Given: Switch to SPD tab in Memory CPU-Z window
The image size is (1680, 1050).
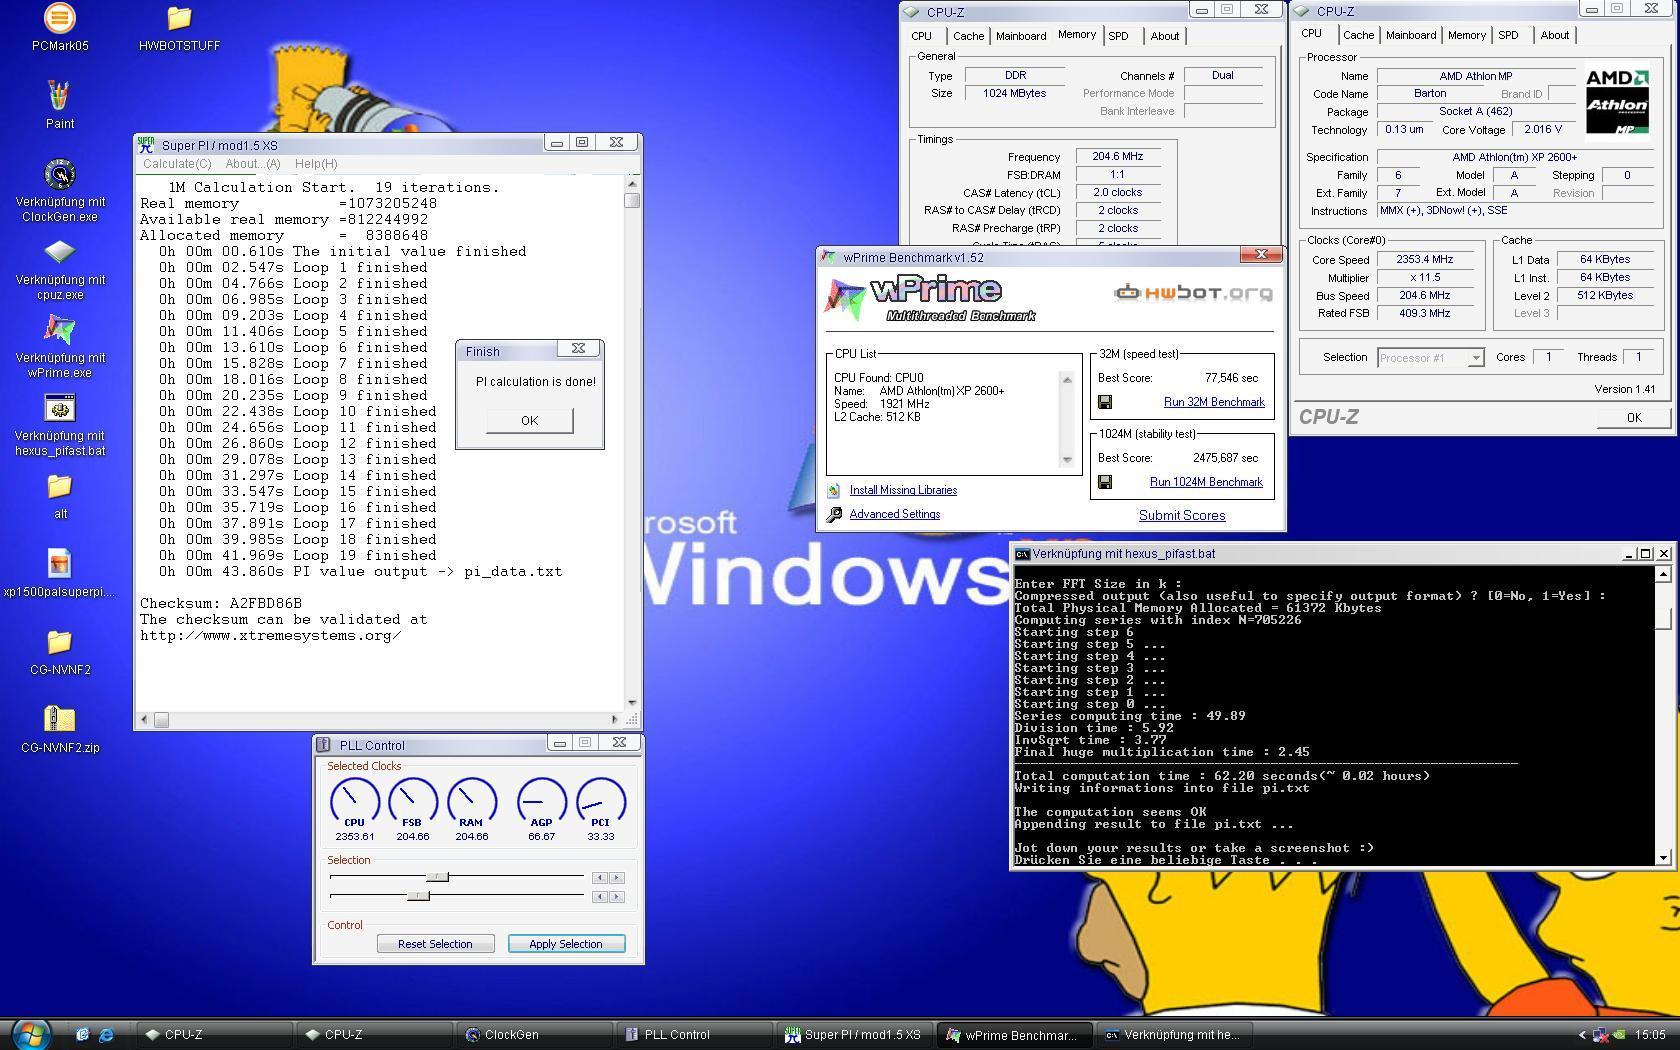Looking at the screenshot, I should [x=1118, y=36].
